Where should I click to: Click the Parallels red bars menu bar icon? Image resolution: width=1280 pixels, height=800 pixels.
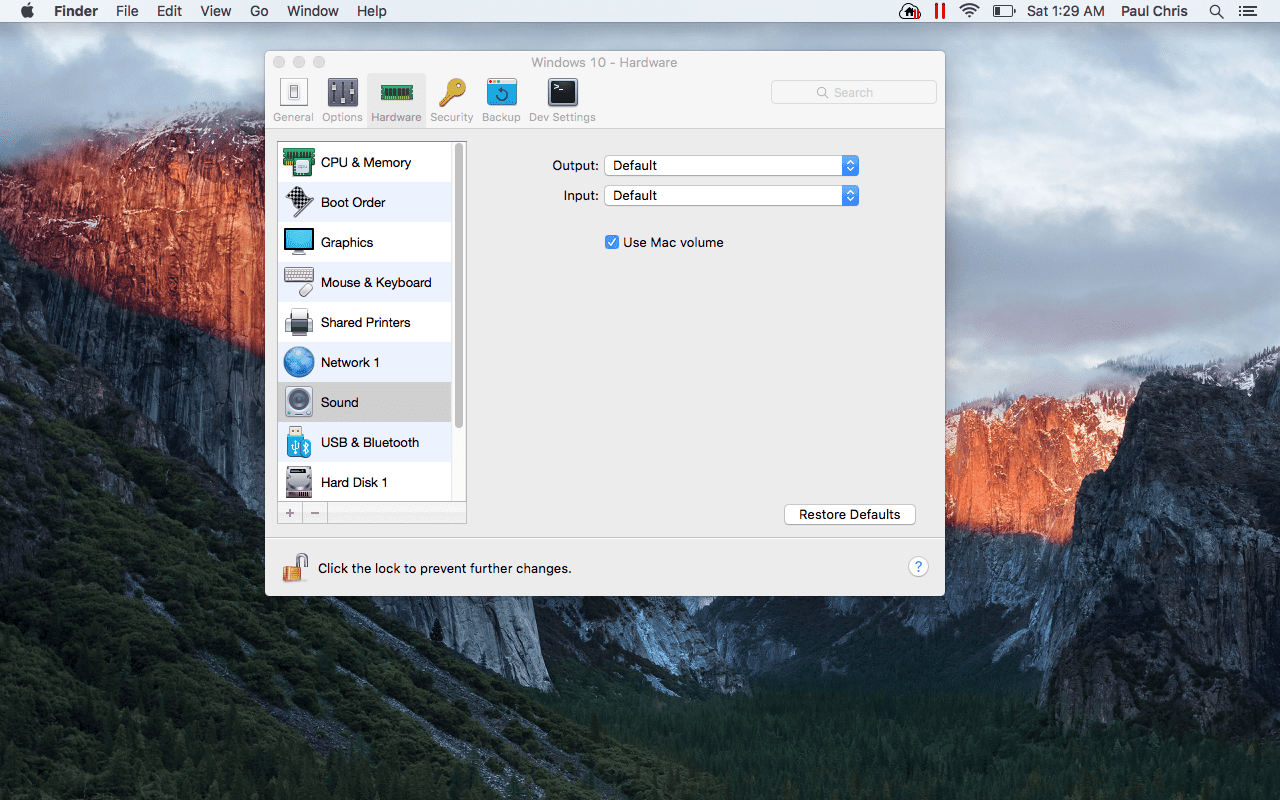[x=939, y=11]
